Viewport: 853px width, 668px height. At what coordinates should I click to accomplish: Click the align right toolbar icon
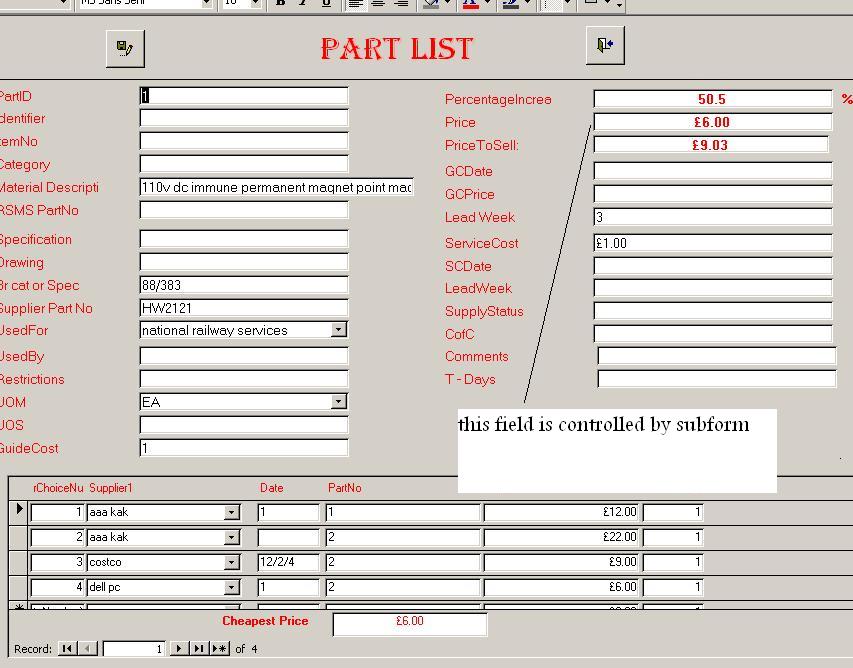point(401,3)
